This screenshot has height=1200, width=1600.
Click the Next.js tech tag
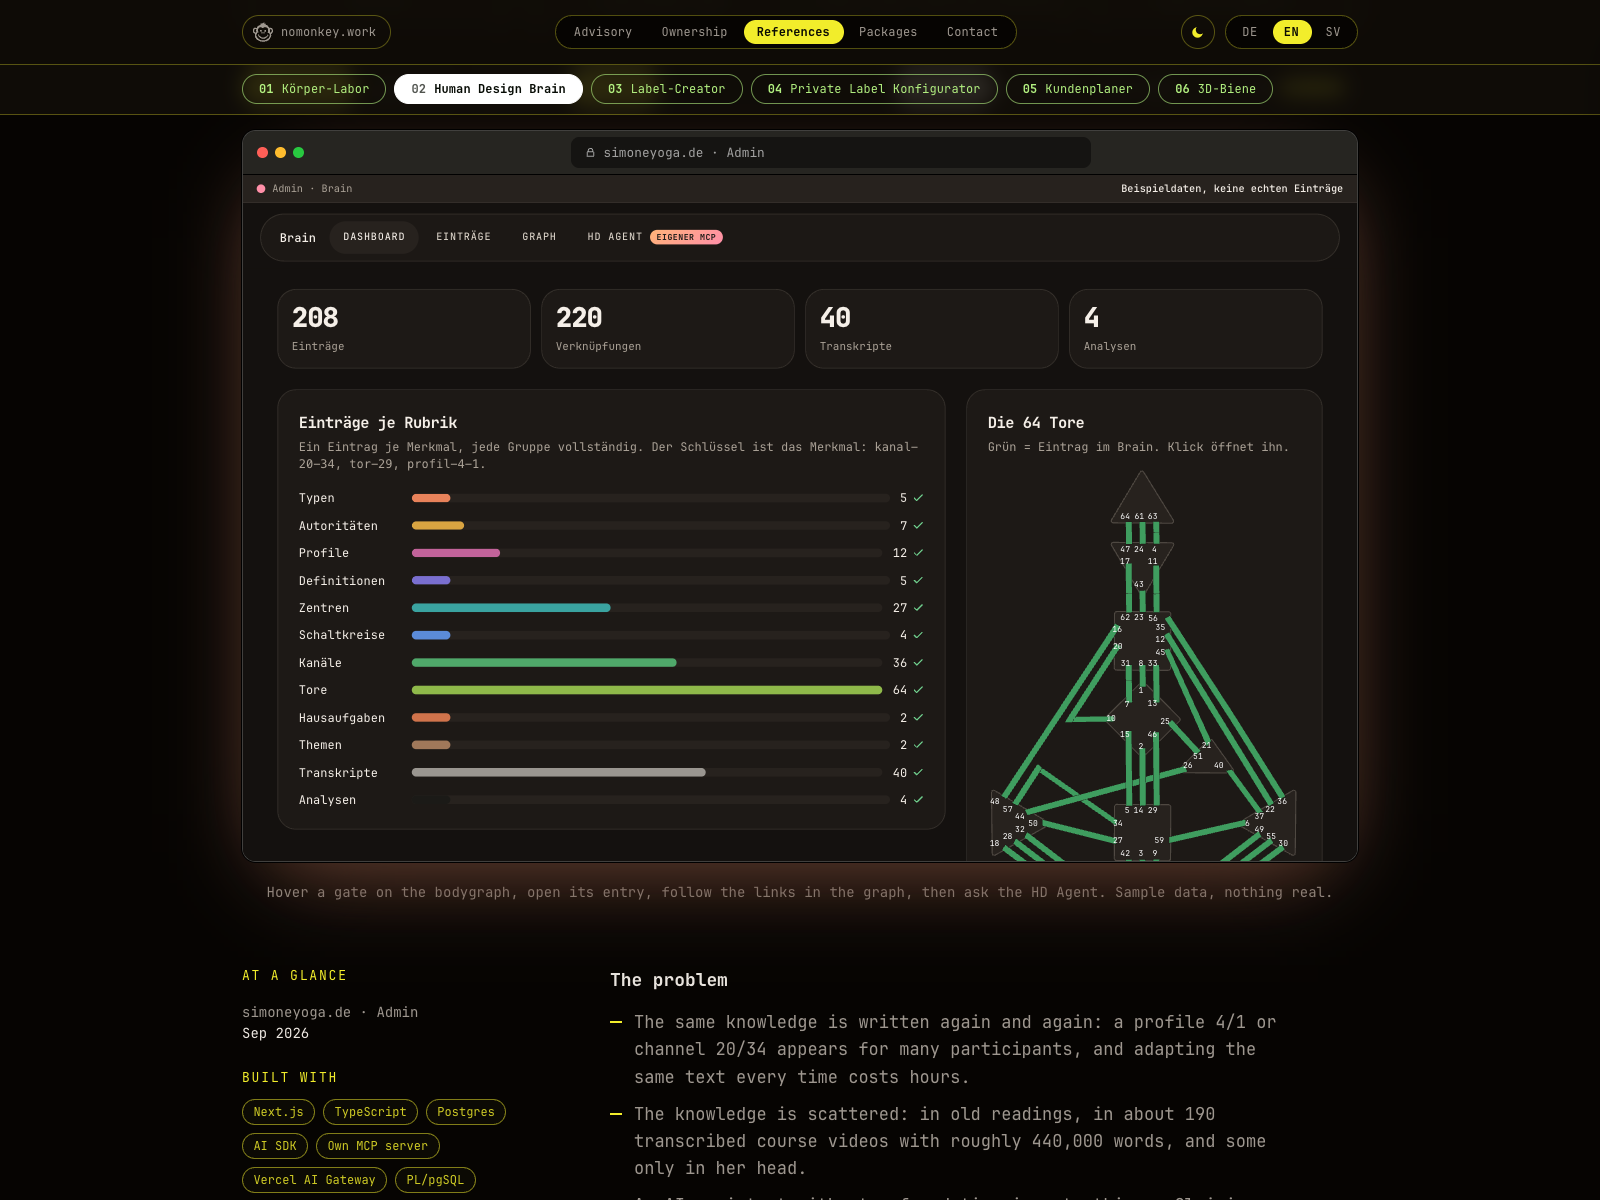[x=278, y=1112]
